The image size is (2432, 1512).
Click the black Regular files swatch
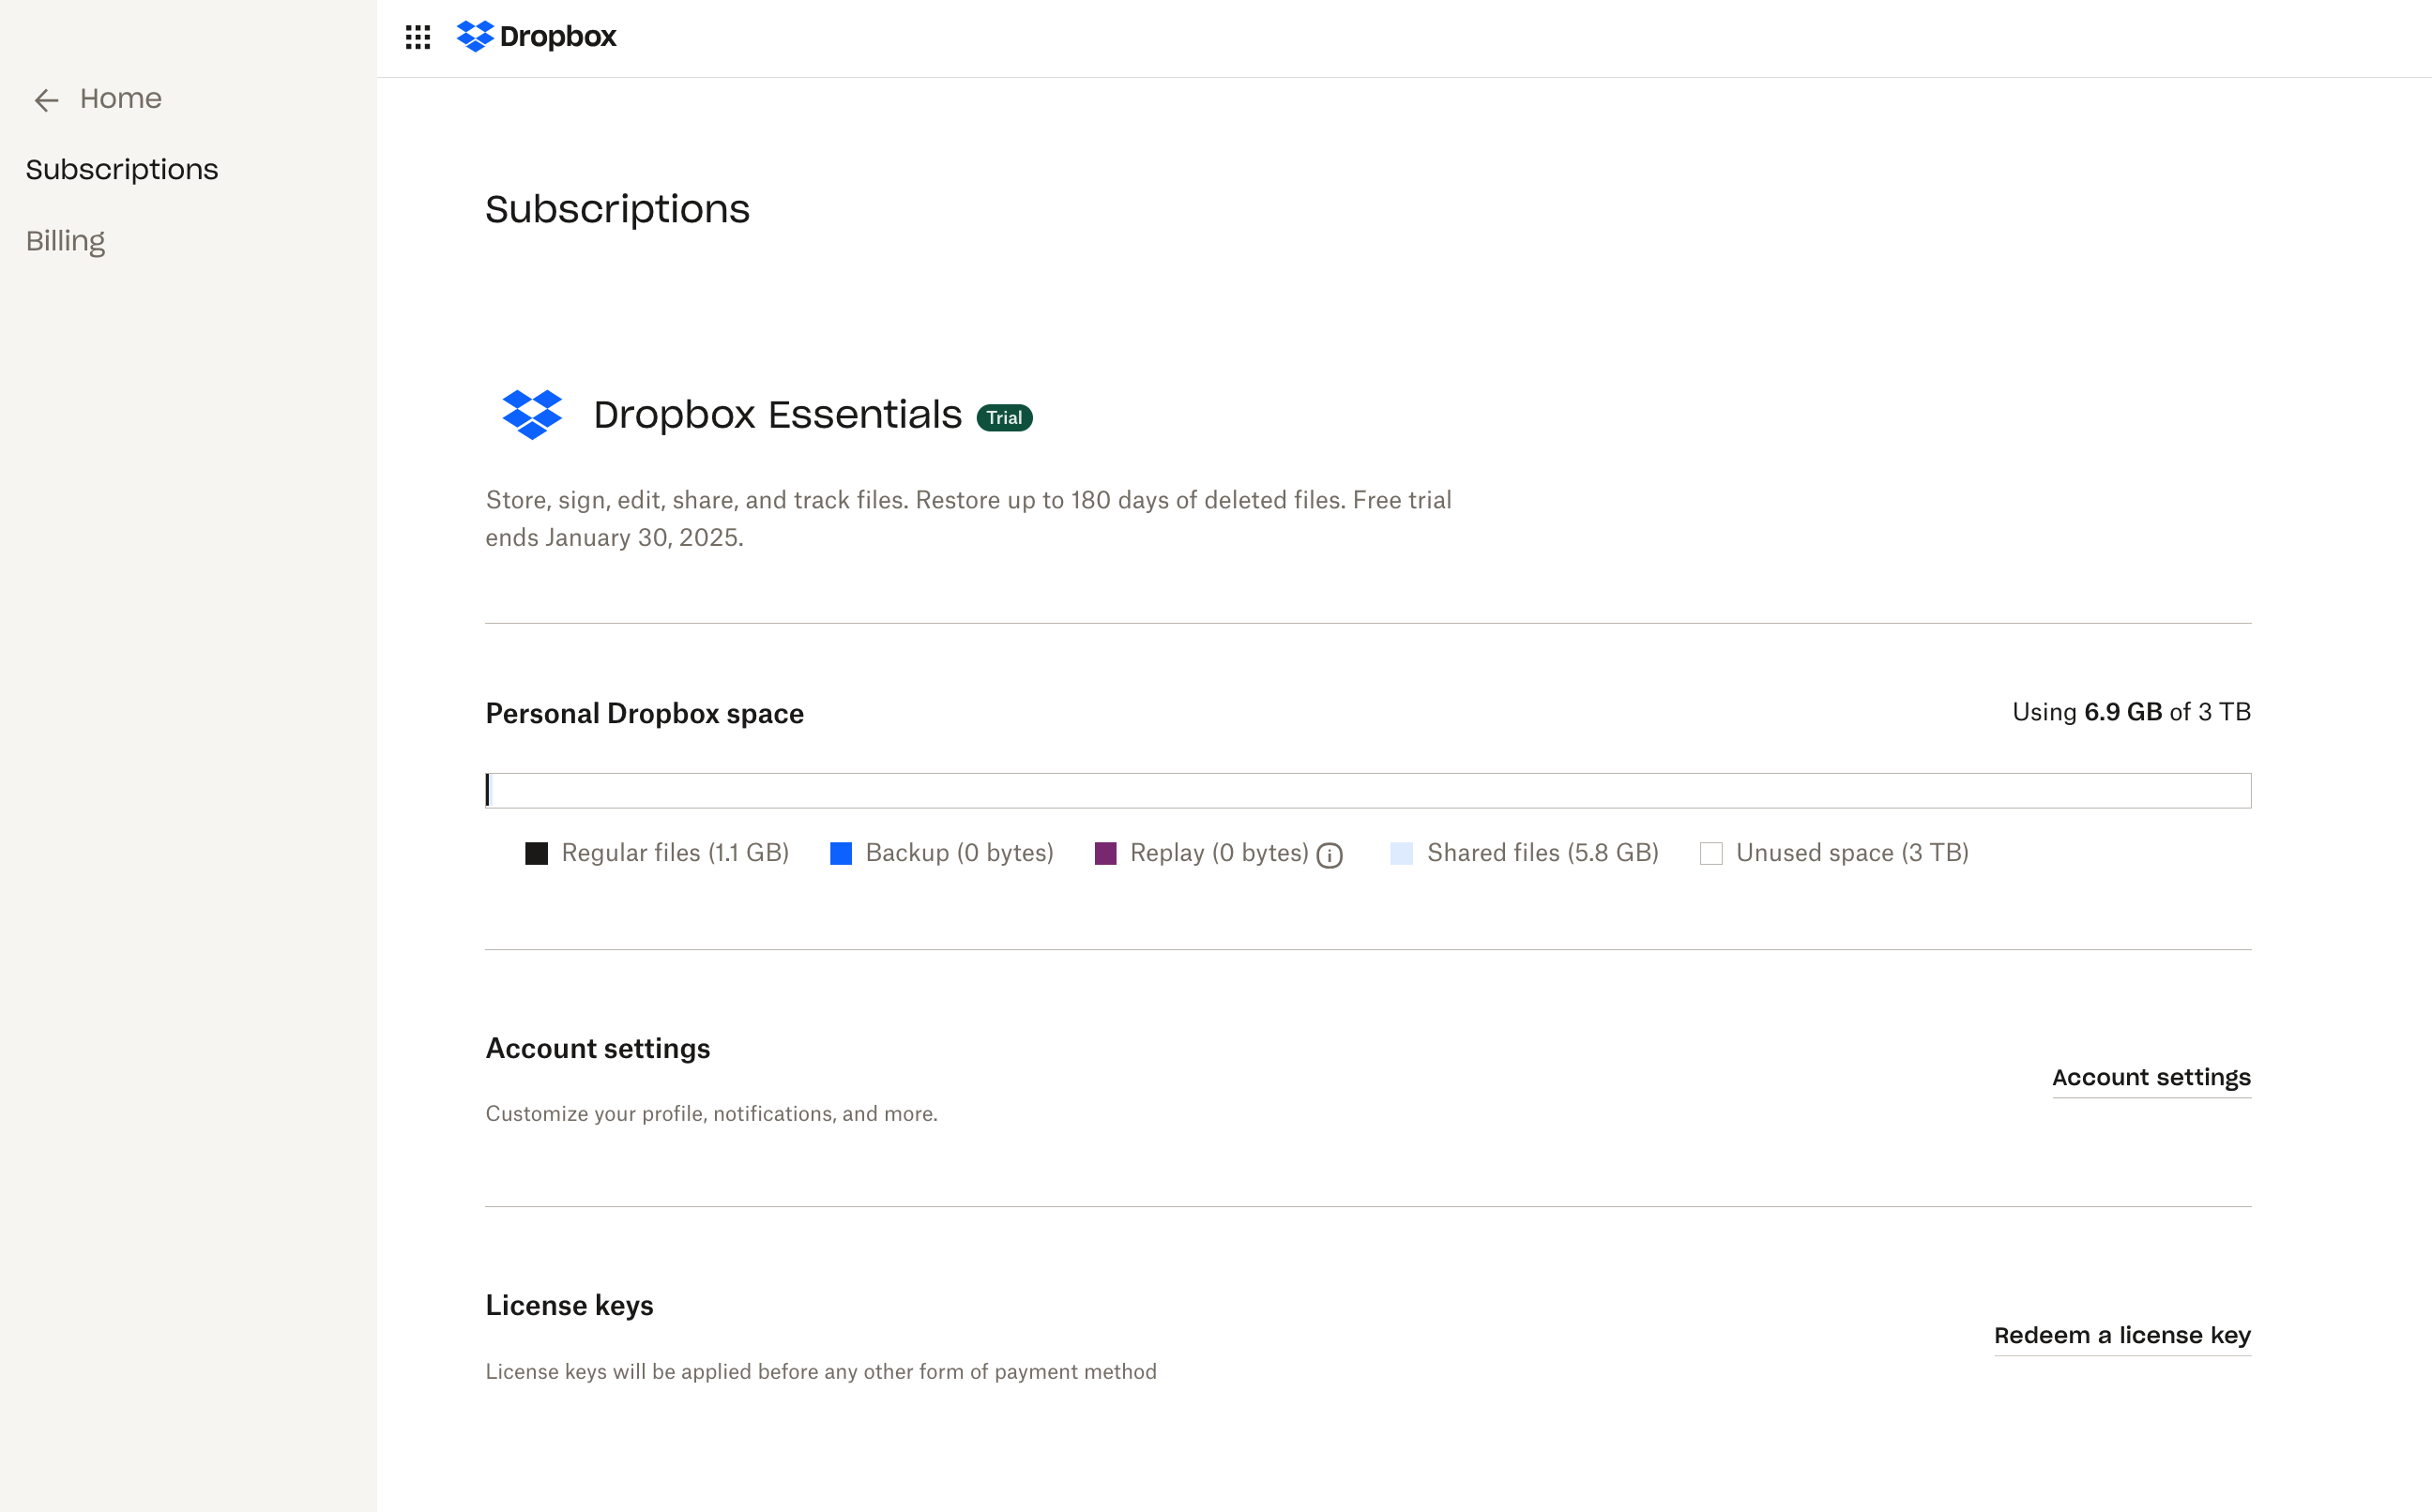point(537,853)
